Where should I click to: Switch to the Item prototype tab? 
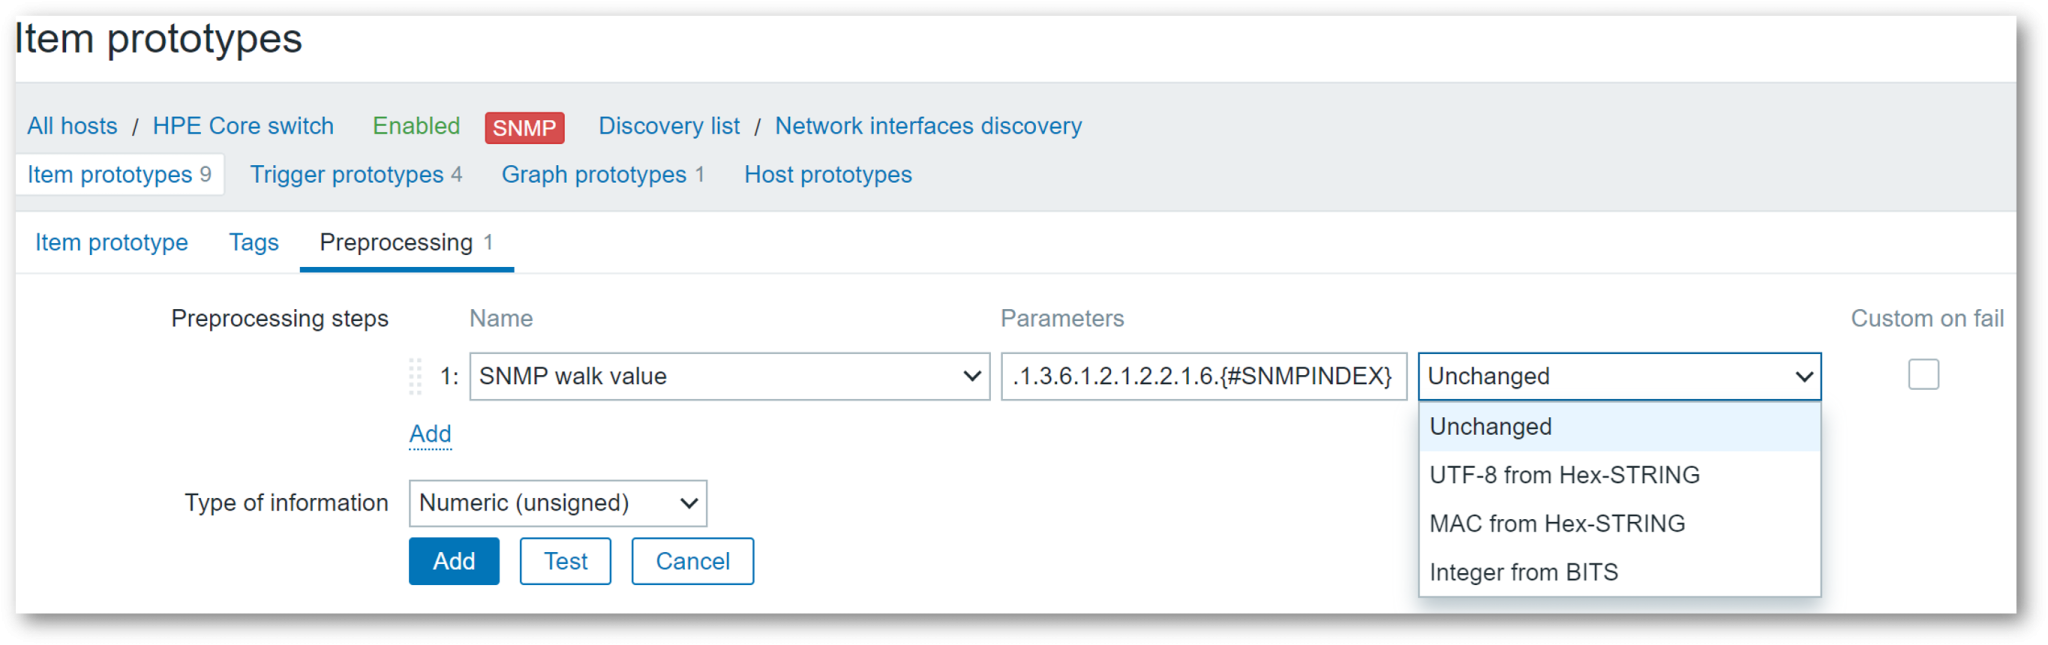[x=111, y=242]
